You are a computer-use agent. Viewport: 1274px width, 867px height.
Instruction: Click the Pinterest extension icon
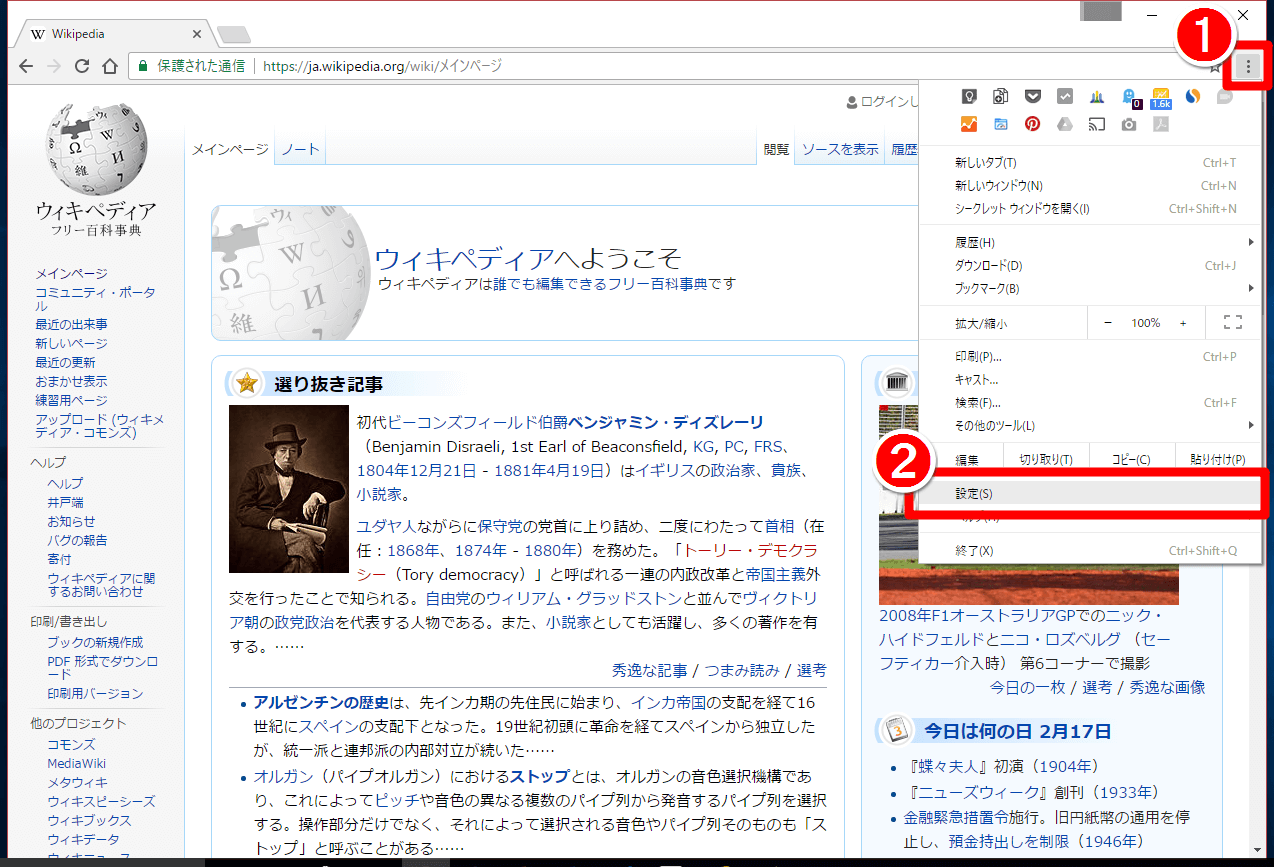tap(1033, 125)
